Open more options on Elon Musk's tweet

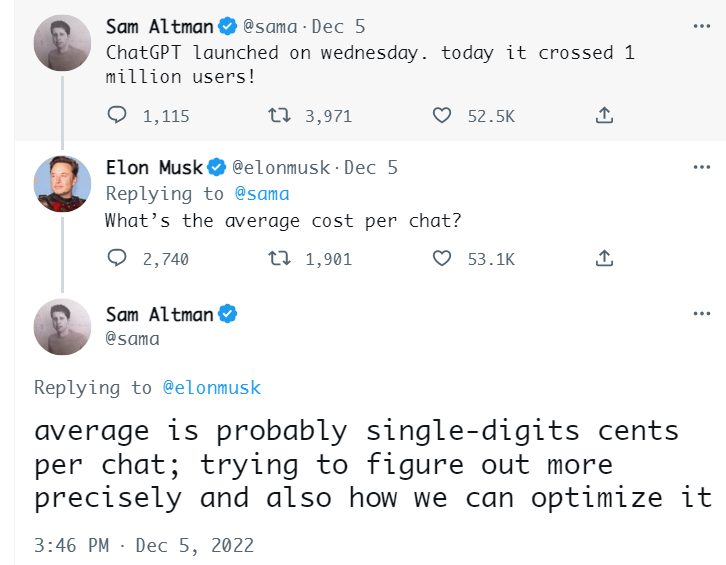702,168
